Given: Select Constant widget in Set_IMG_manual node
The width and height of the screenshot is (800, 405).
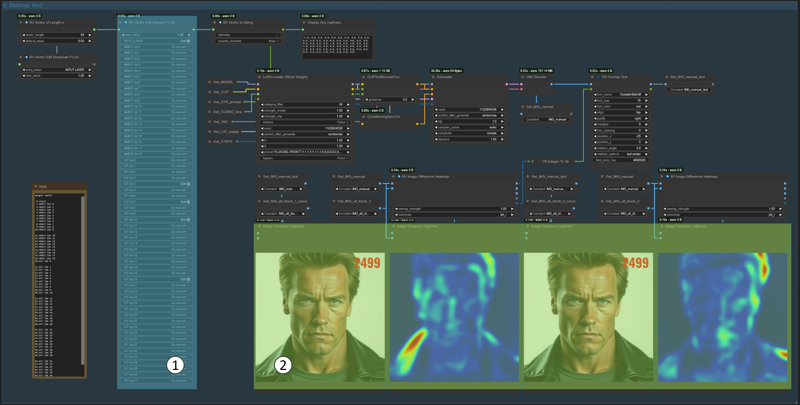Looking at the screenshot, I should [x=546, y=119].
